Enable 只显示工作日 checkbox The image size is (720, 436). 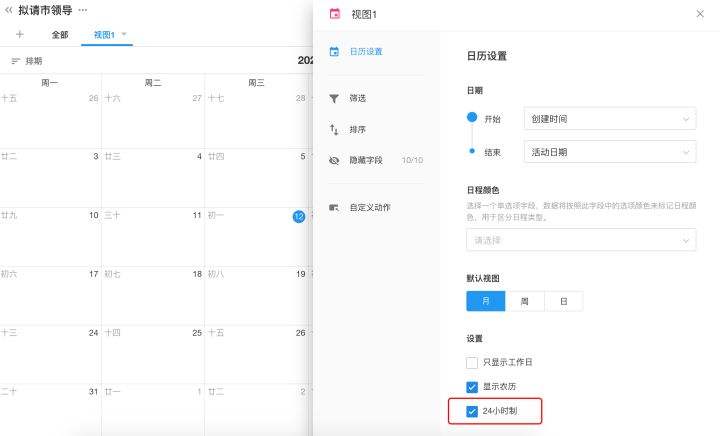(x=473, y=362)
